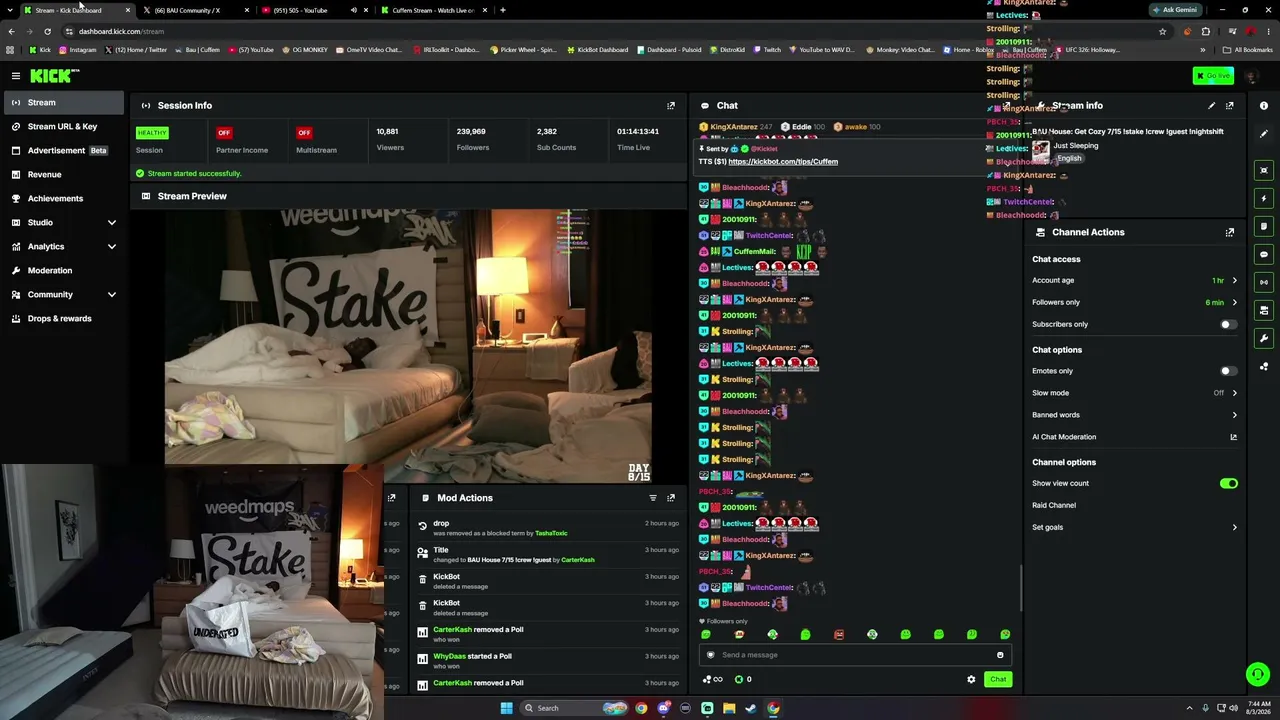Viewport: 1280px width, 720px height.
Task: Show hidden system tray icons
Action: (x=1189, y=708)
